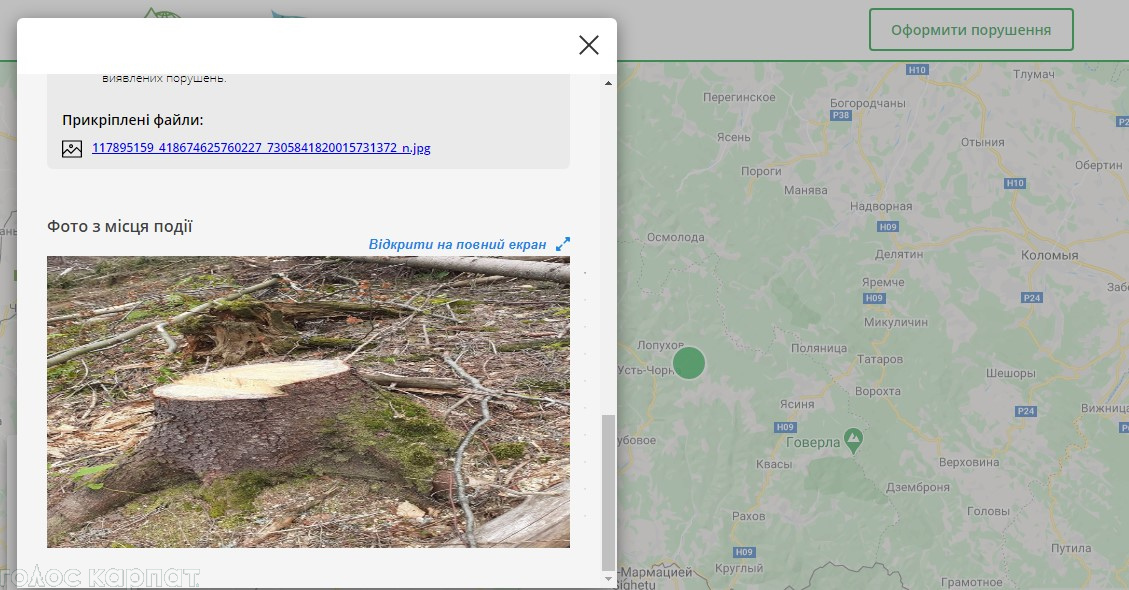Click the tree stump photo
Viewport: 1129px width, 590px height.
click(308, 401)
